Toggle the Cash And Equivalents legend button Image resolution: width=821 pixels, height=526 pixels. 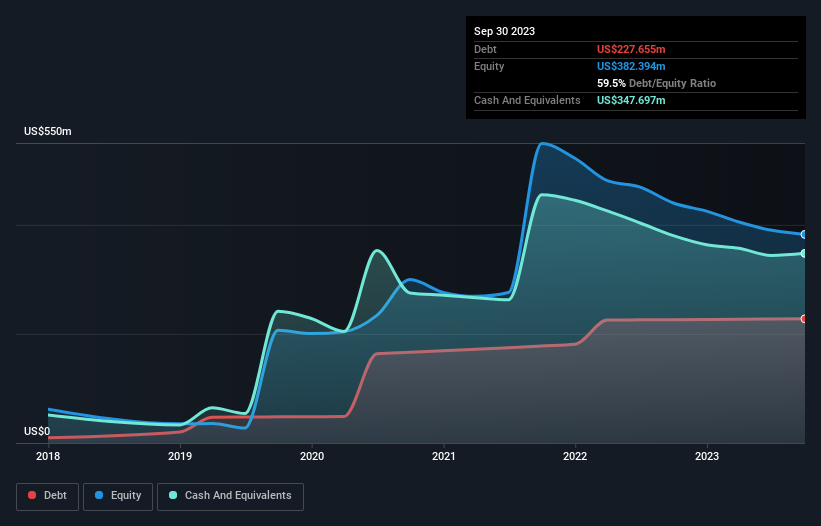pos(230,496)
